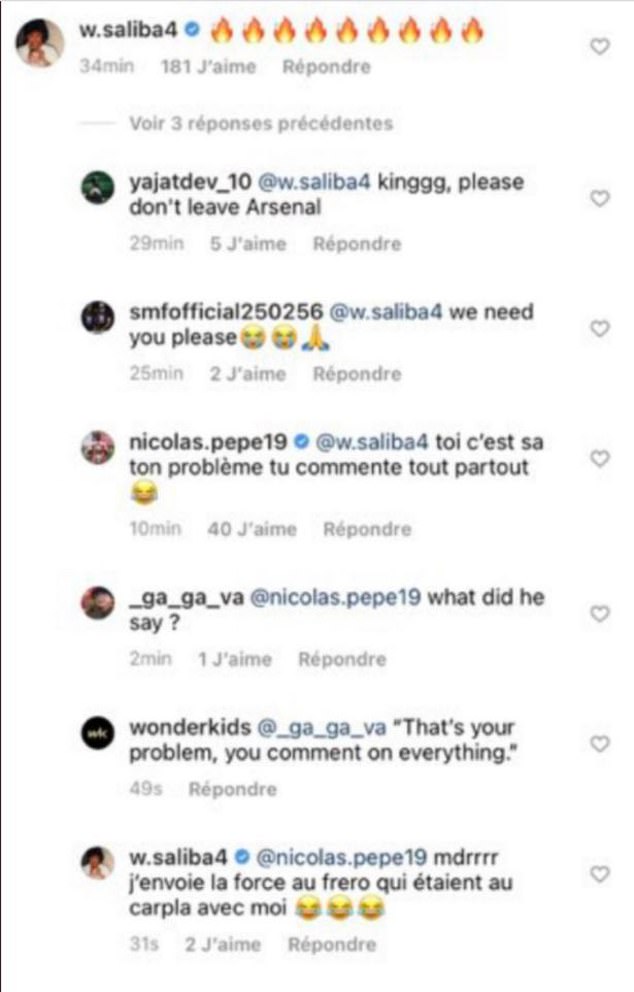The width and height of the screenshot is (634, 992).
Task: Open the @nicolas.pepe19 mention in _ga_ga_va's comment
Action: pos(335,597)
